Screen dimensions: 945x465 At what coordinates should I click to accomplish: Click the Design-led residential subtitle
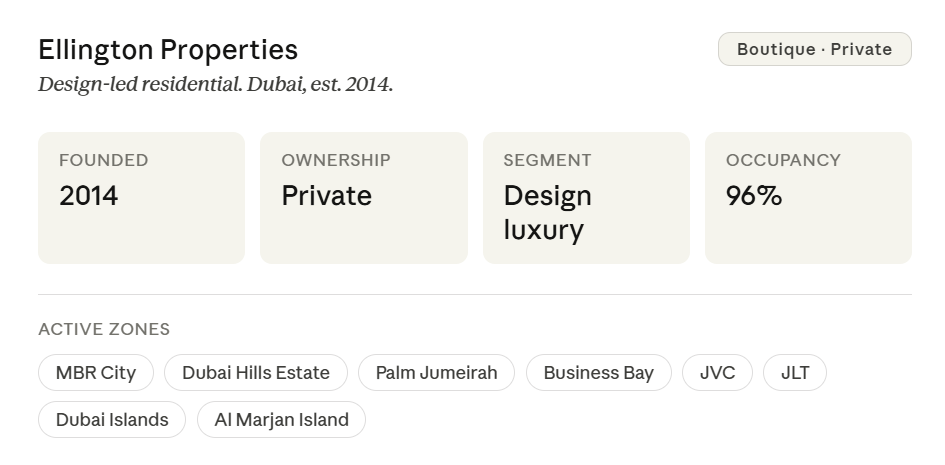(216, 84)
